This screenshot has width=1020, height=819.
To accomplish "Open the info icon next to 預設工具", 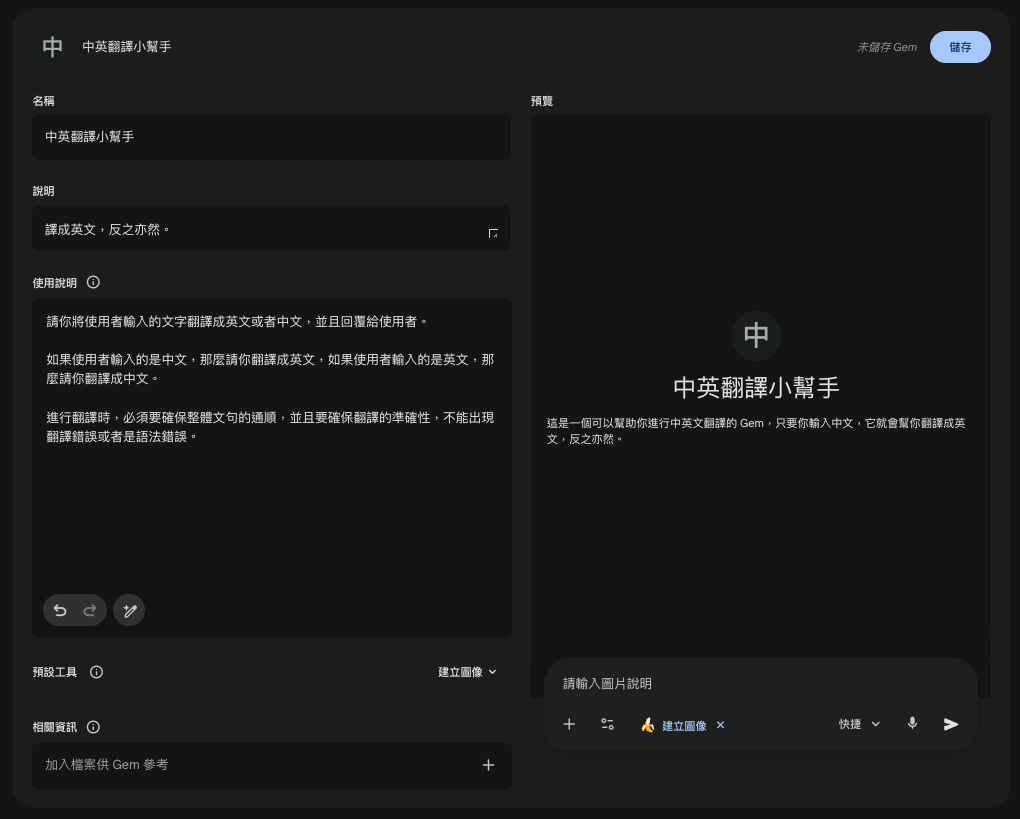I will point(96,672).
